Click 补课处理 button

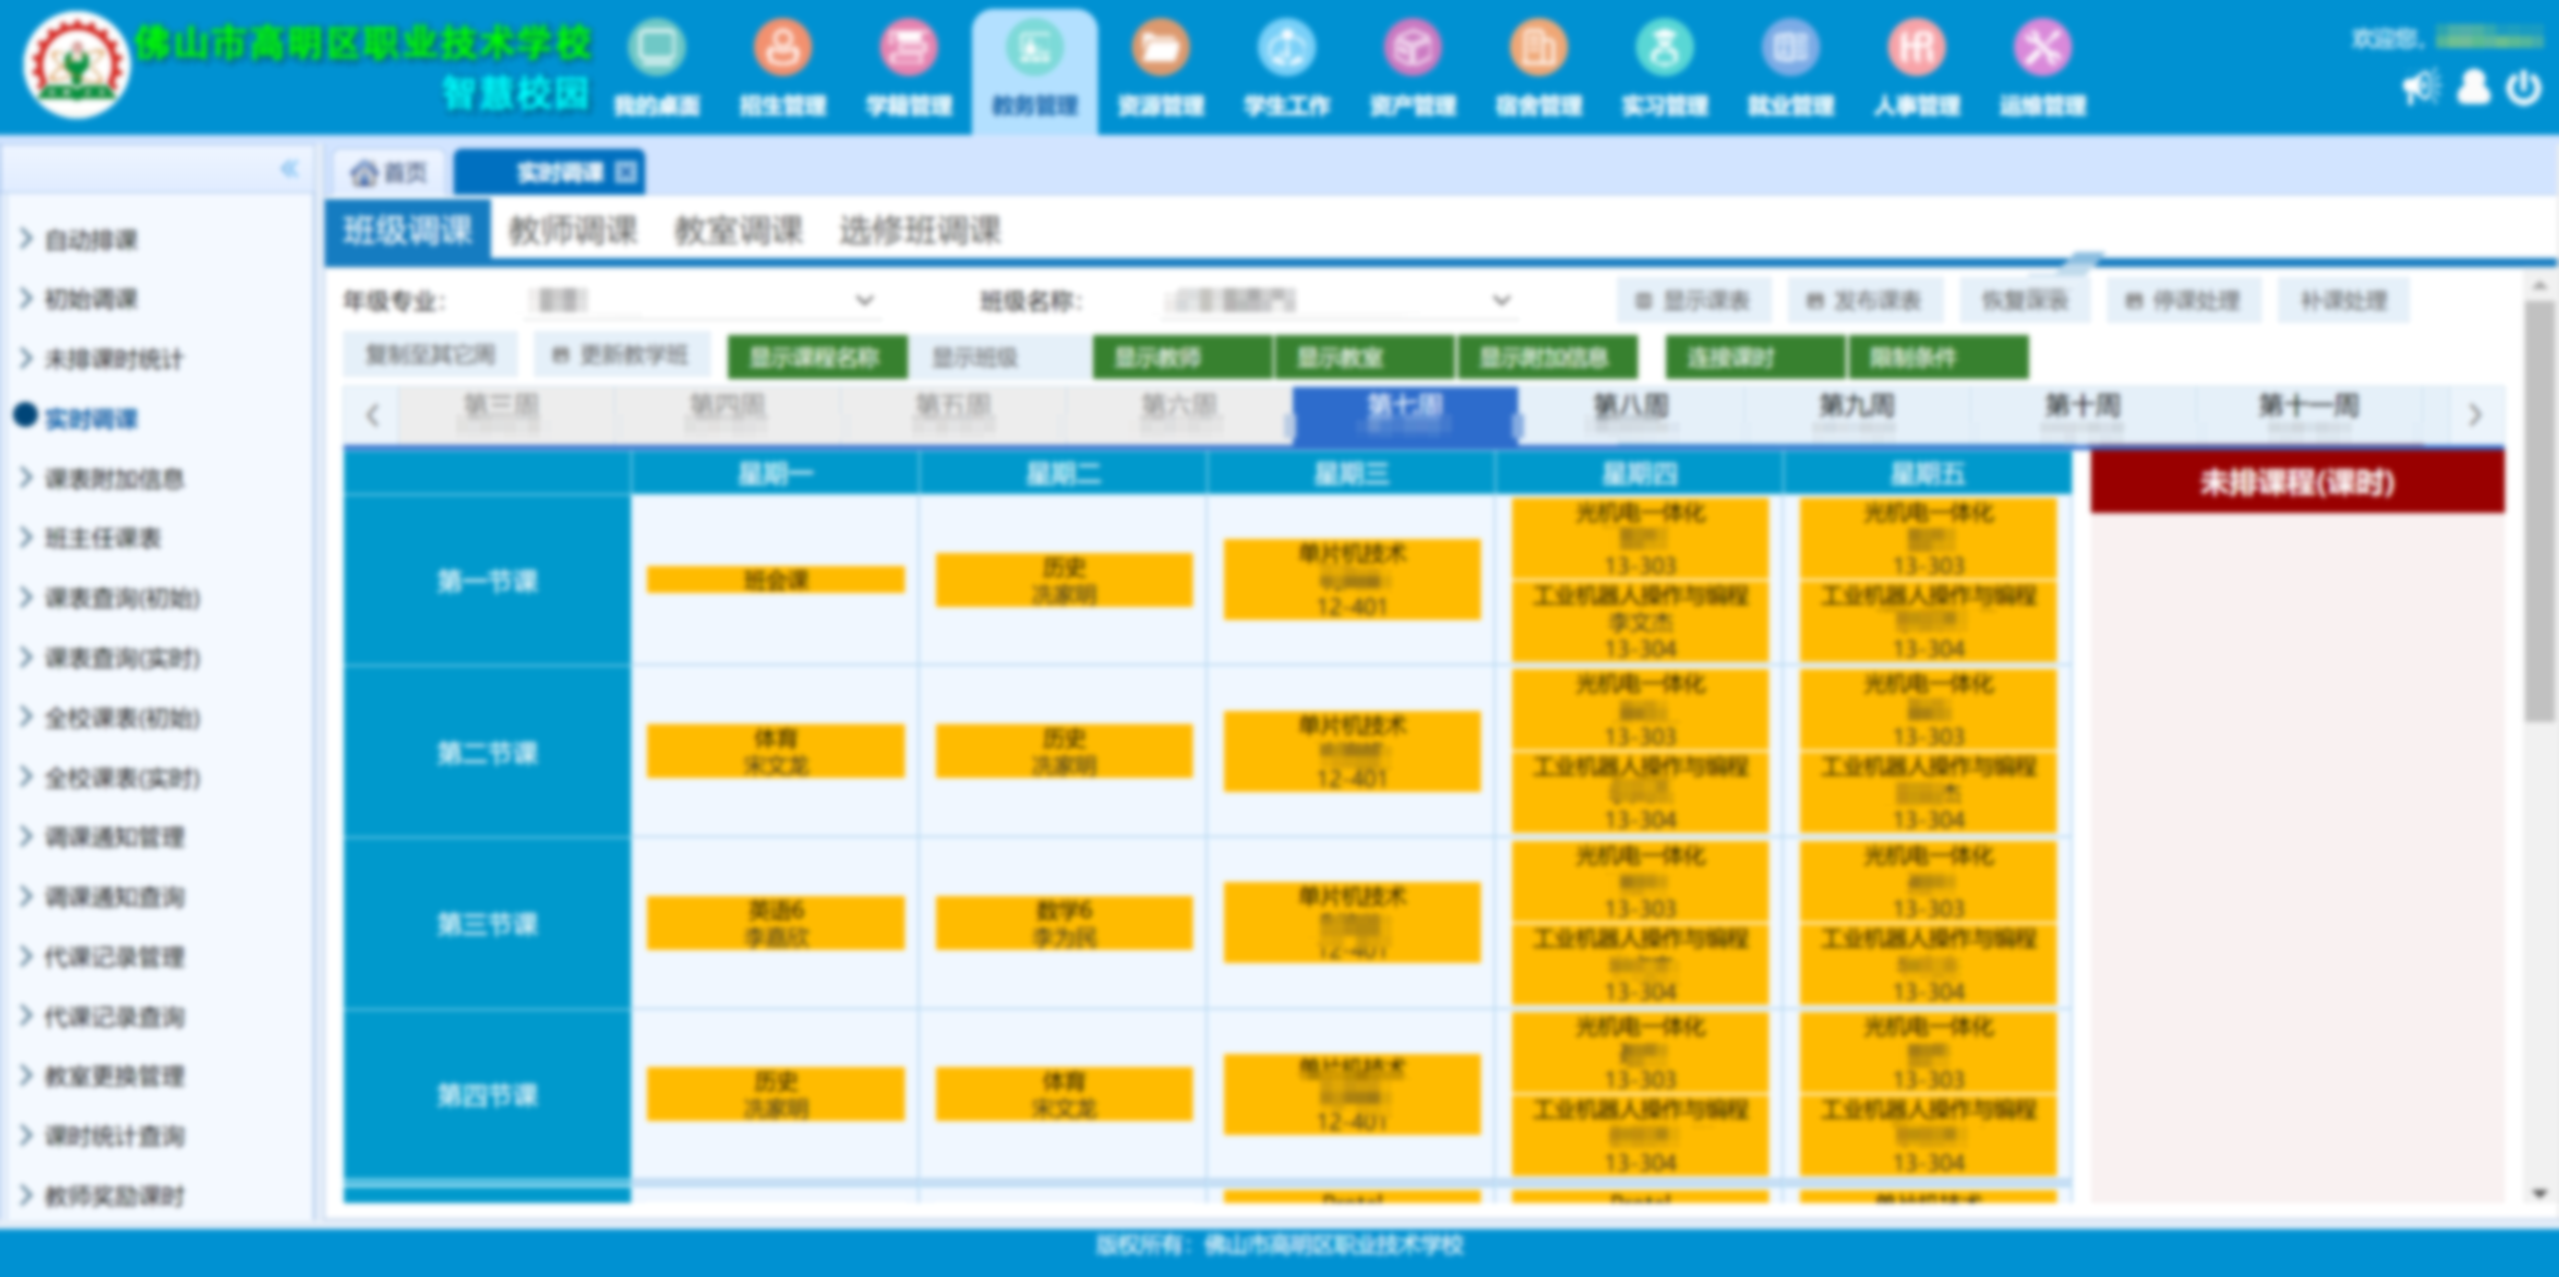(2344, 300)
